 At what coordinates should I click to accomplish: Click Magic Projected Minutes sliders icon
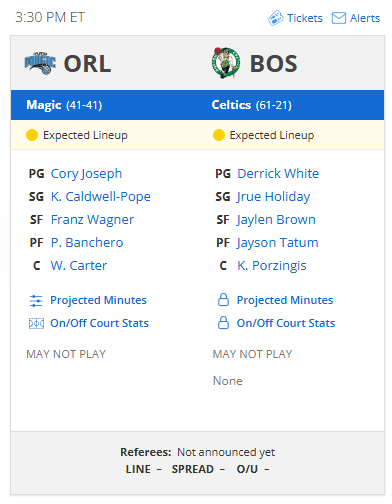coord(36,300)
